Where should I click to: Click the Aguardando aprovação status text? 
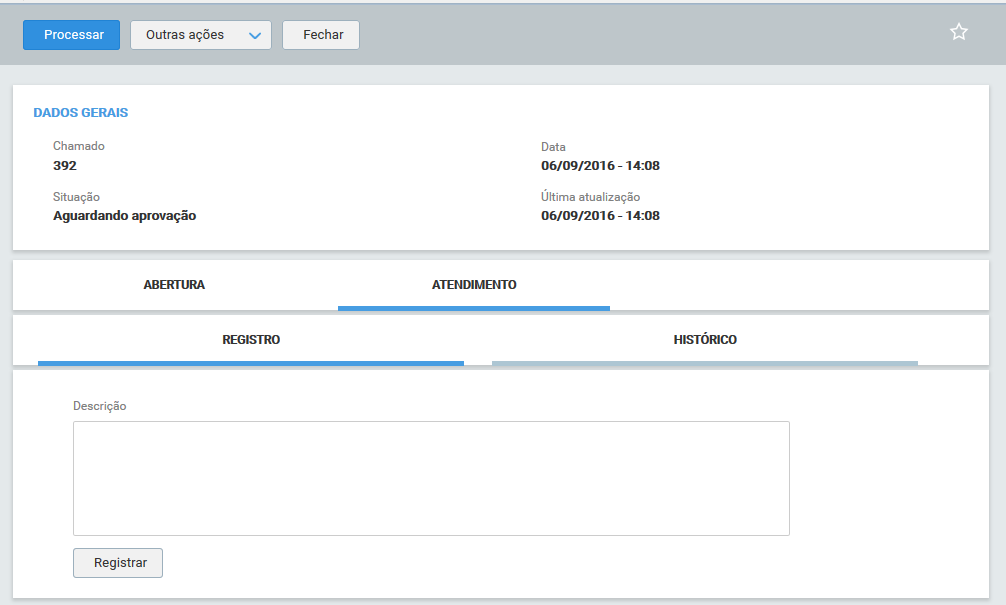tap(125, 216)
